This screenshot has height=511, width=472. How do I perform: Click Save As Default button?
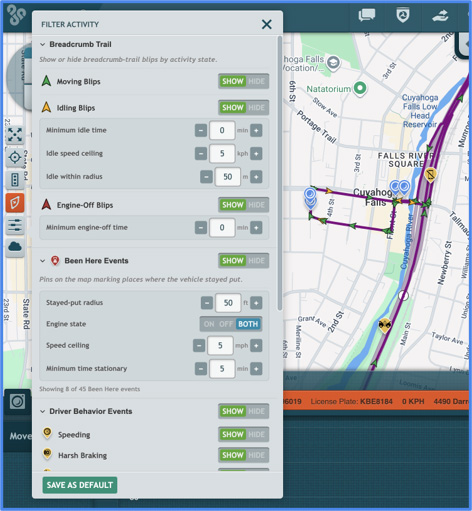(x=80, y=485)
